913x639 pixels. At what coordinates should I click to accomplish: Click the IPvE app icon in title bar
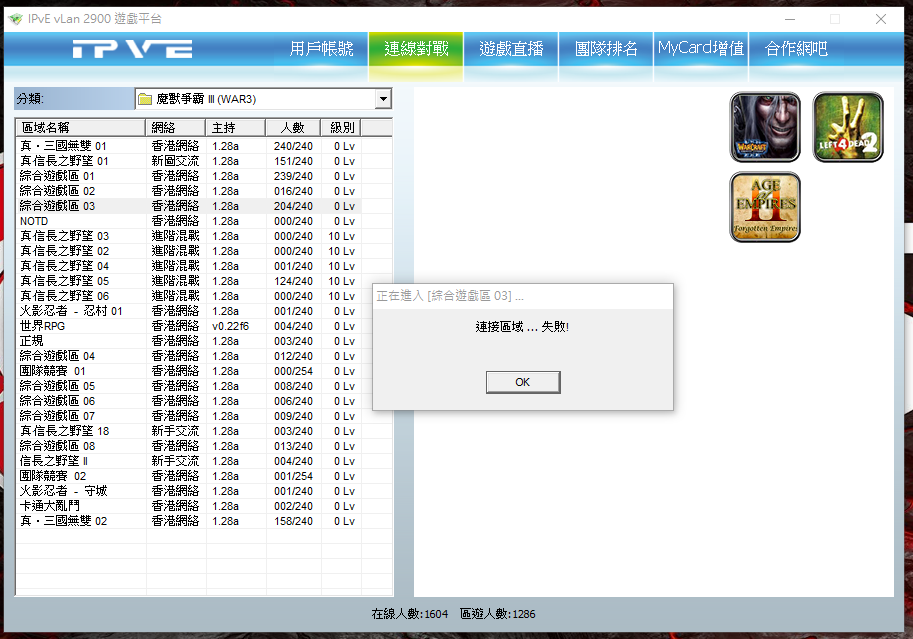click(16, 19)
